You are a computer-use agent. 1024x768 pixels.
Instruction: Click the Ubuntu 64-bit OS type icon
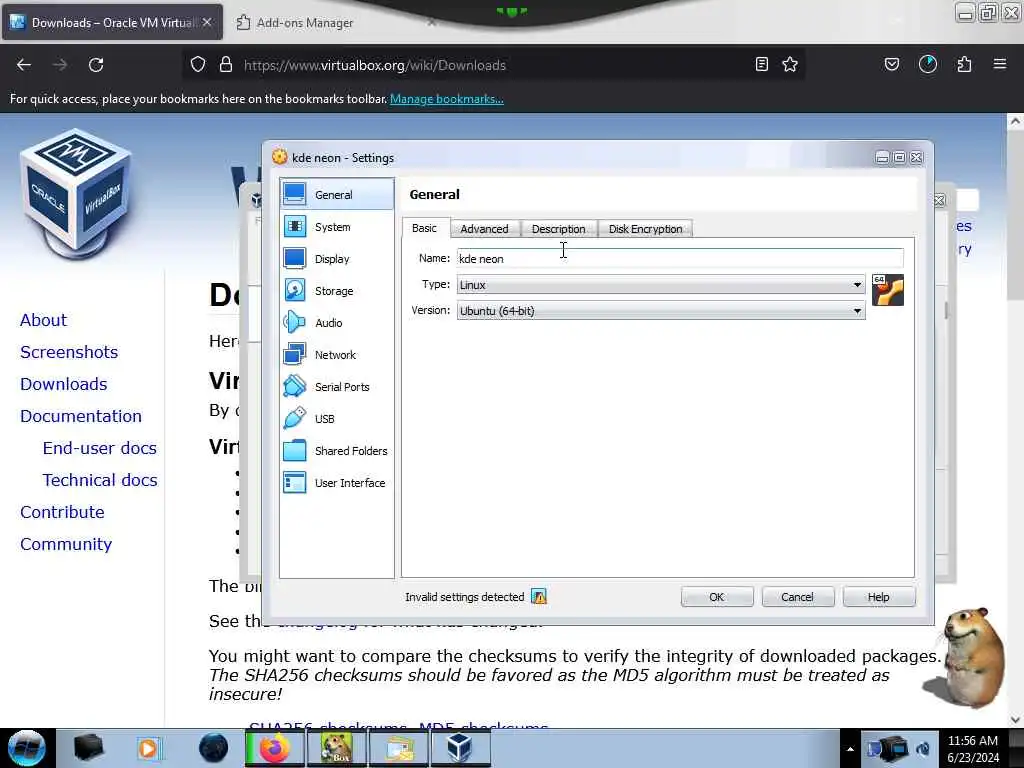888,290
